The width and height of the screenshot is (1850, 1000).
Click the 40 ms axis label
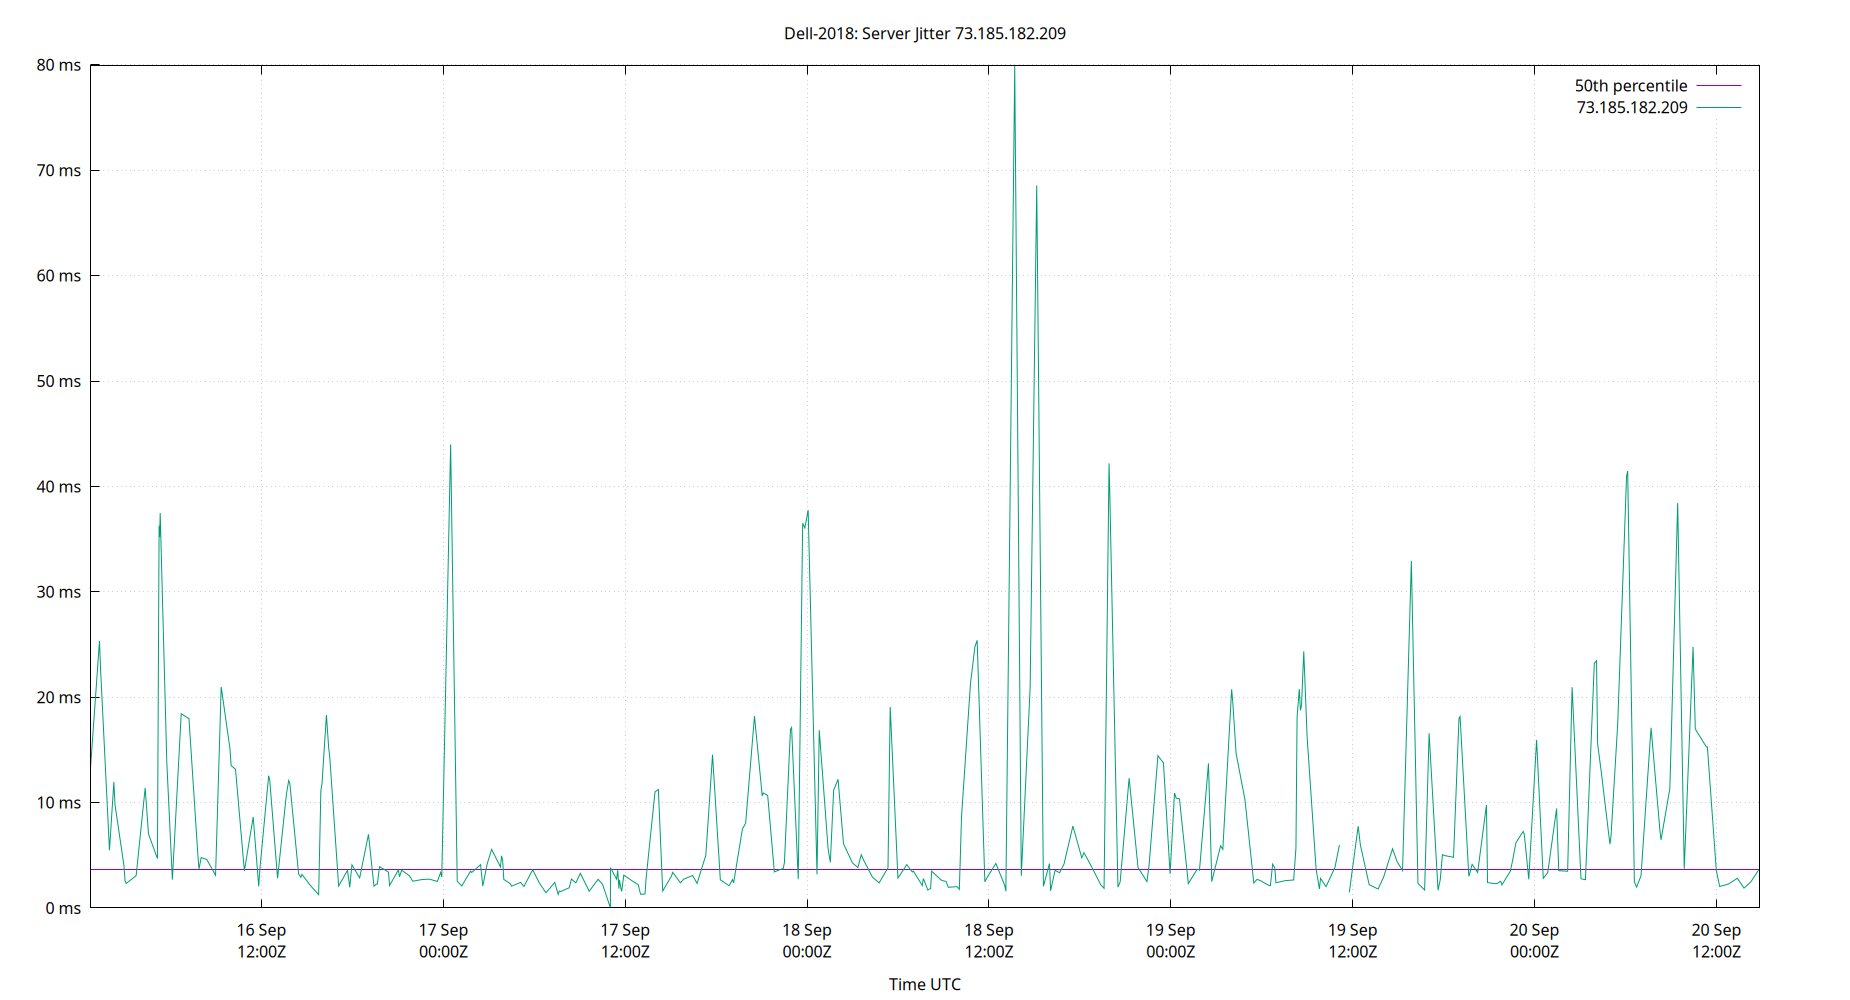(58, 487)
